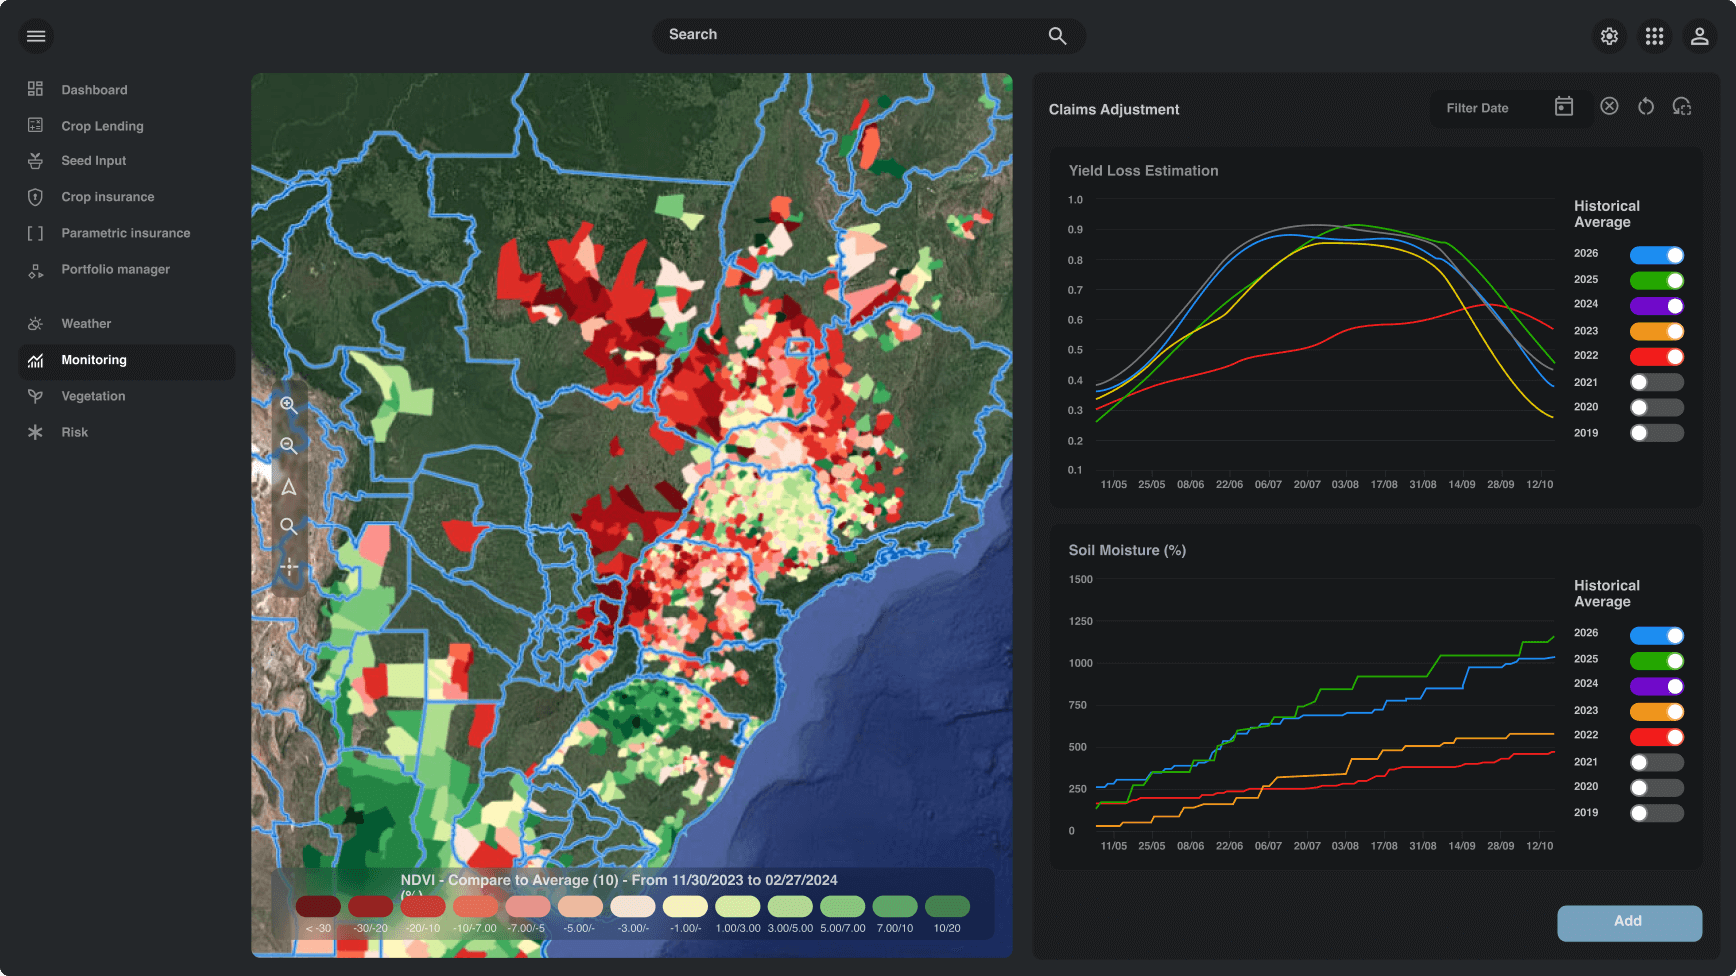Clear Claims Adjustment filters with the X icon
Screen dimensions: 1736x976
click(x=1610, y=106)
